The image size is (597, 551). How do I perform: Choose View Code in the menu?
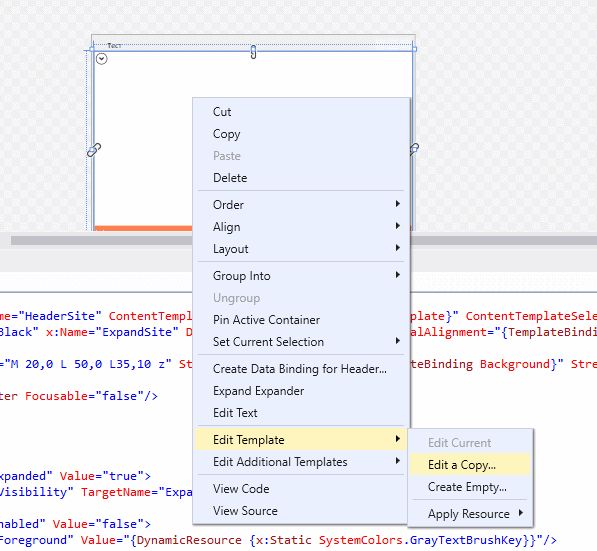[301, 489]
